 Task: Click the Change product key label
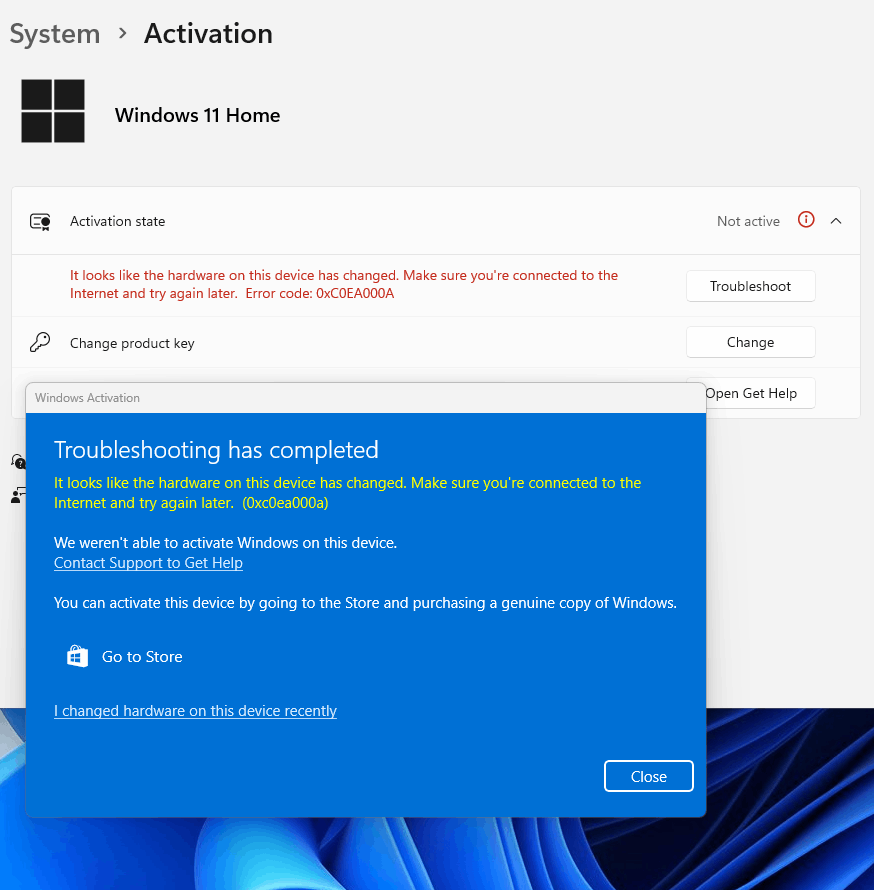click(132, 343)
